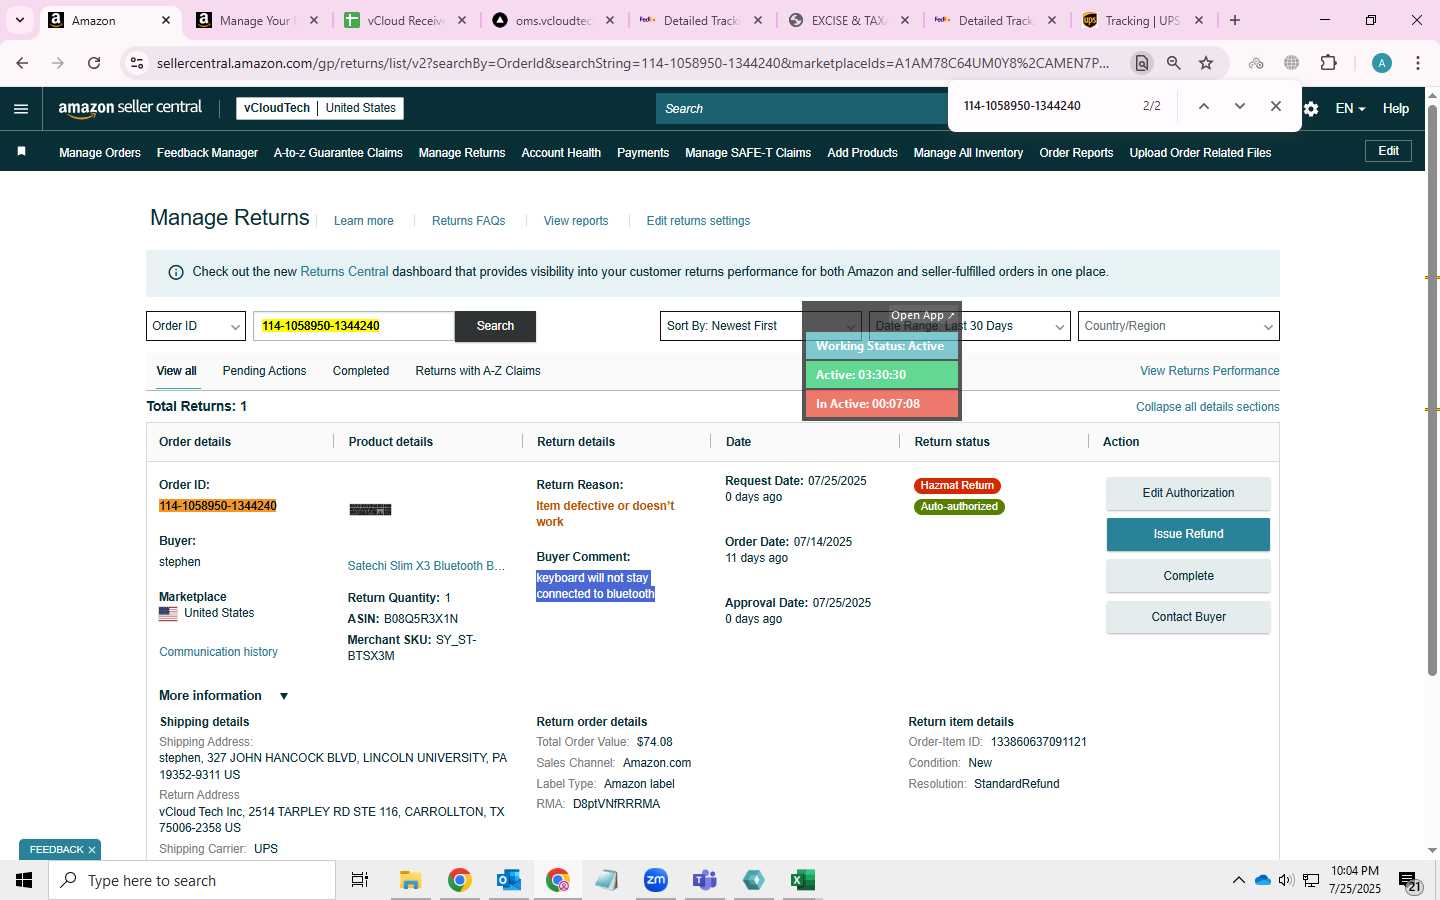Switch to the Completed tab
1440x900 pixels.
[x=361, y=371]
